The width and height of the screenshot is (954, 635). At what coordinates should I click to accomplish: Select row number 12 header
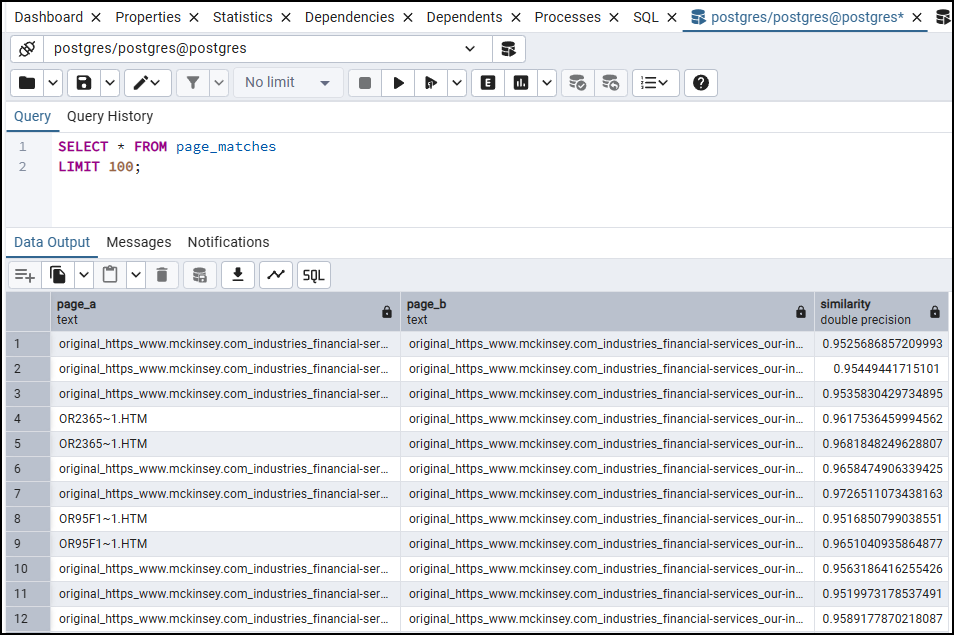coord(28,619)
